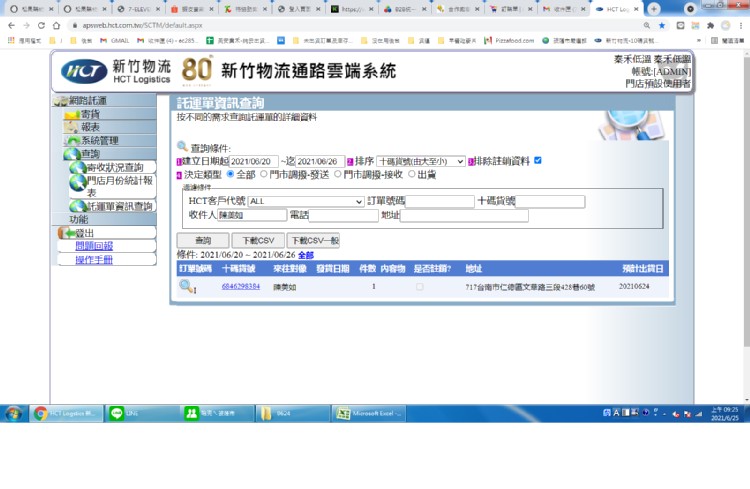The height and width of the screenshot is (489, 750).
Task: Open the 託運單資訊查詢 page
Action: [x=113, y=206]
